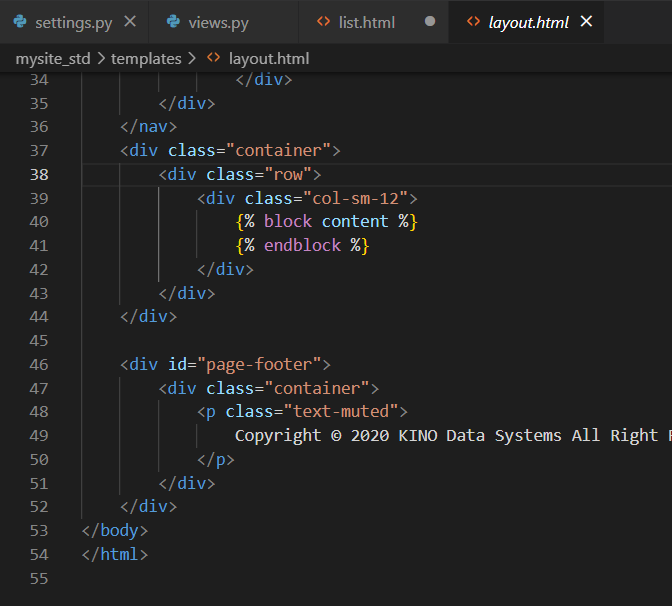This screenshot has width=672, height=606.
Task: Click the closing div tag on line 34
Action: point(264,80)
